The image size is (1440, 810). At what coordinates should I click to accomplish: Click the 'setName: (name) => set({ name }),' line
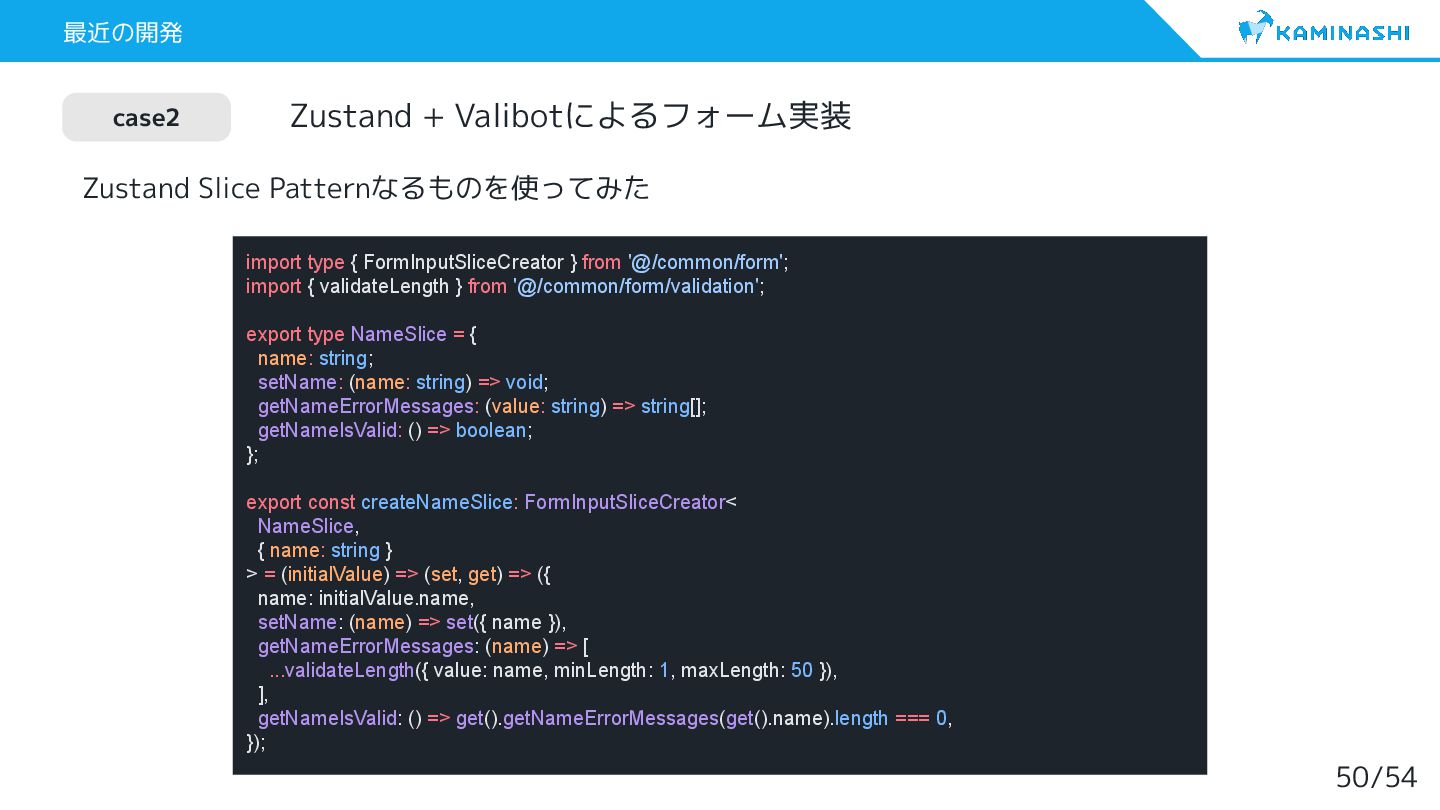point(412,622)
